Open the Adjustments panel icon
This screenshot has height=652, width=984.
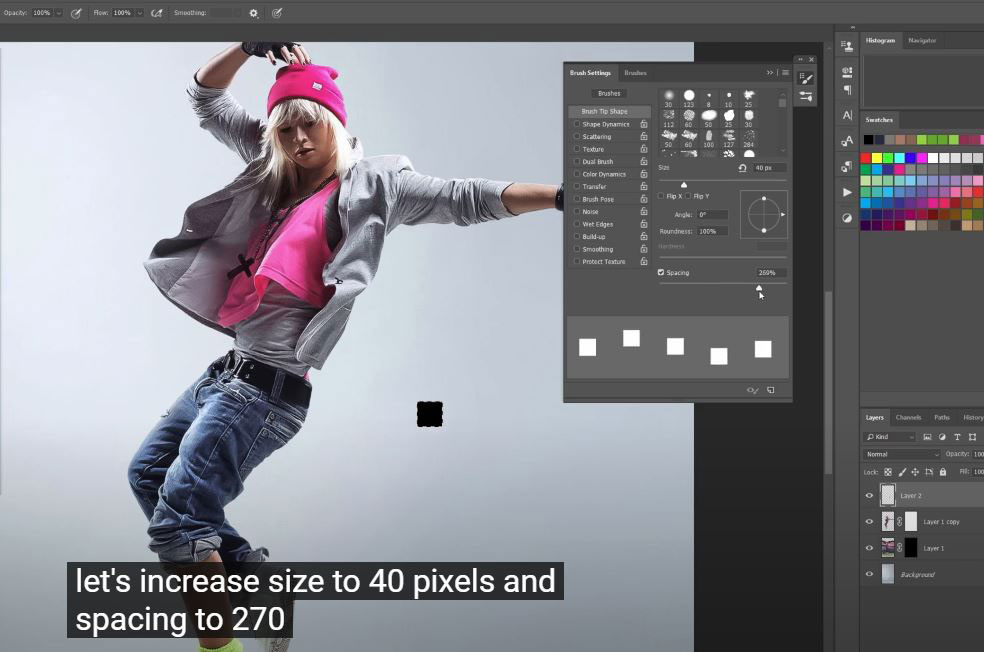click(x=847, y=217)
